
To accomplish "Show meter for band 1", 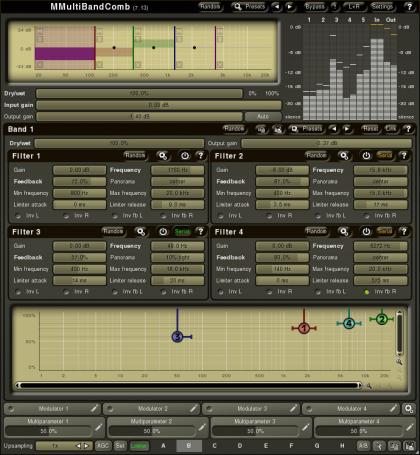I will (x=309, y=20).
